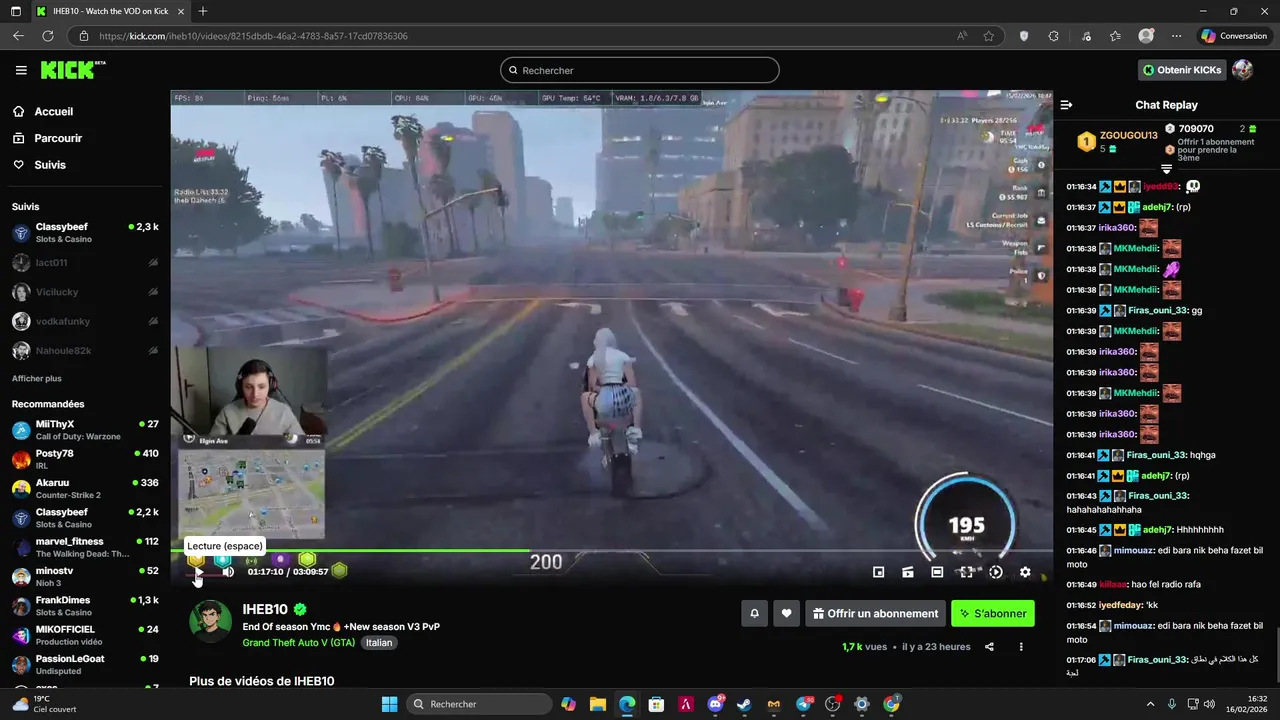Share the video via share icon

coord(989,647)
